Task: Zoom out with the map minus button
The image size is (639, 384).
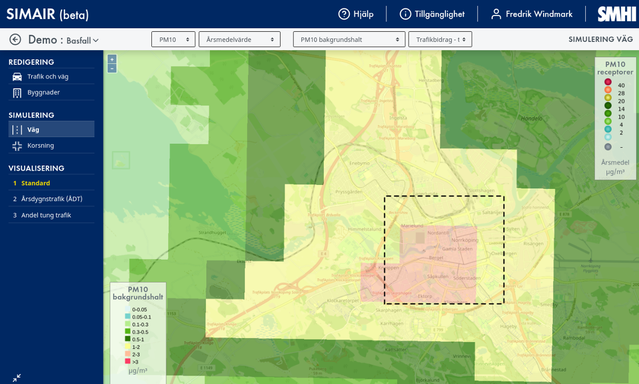Action: tap(112, 68)
